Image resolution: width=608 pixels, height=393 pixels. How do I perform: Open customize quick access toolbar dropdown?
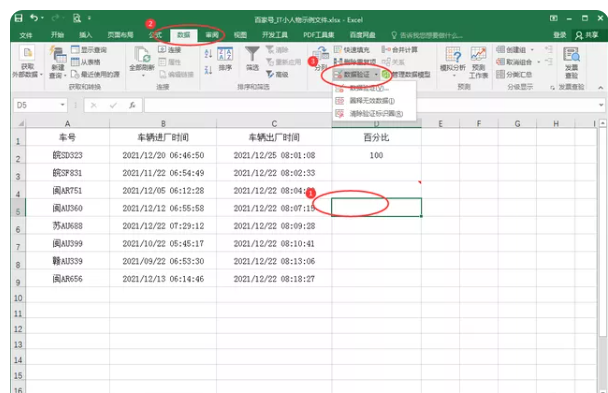89,18
